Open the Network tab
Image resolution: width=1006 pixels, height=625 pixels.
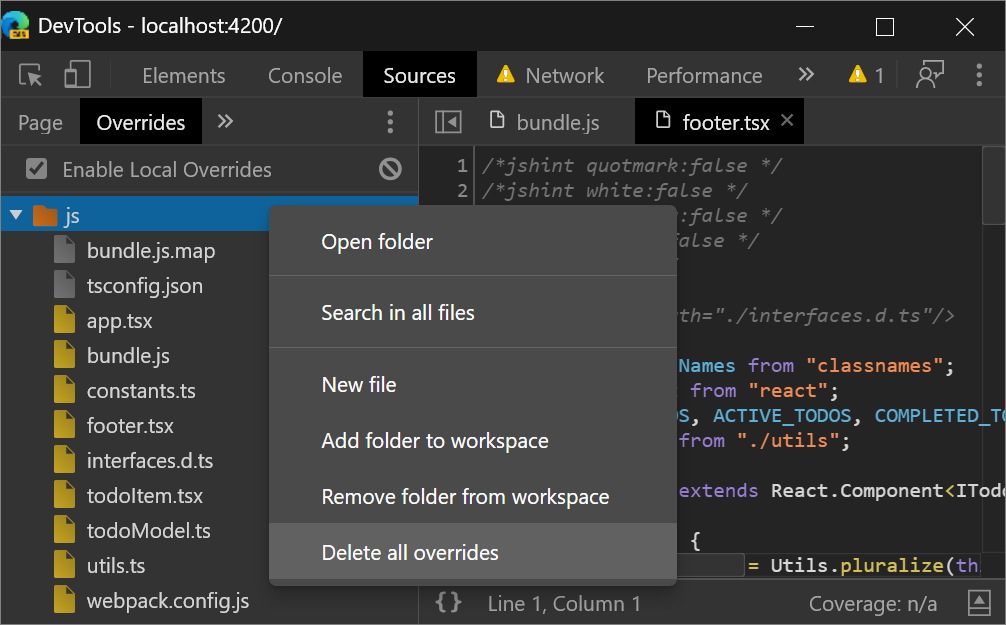click(550, 76)
